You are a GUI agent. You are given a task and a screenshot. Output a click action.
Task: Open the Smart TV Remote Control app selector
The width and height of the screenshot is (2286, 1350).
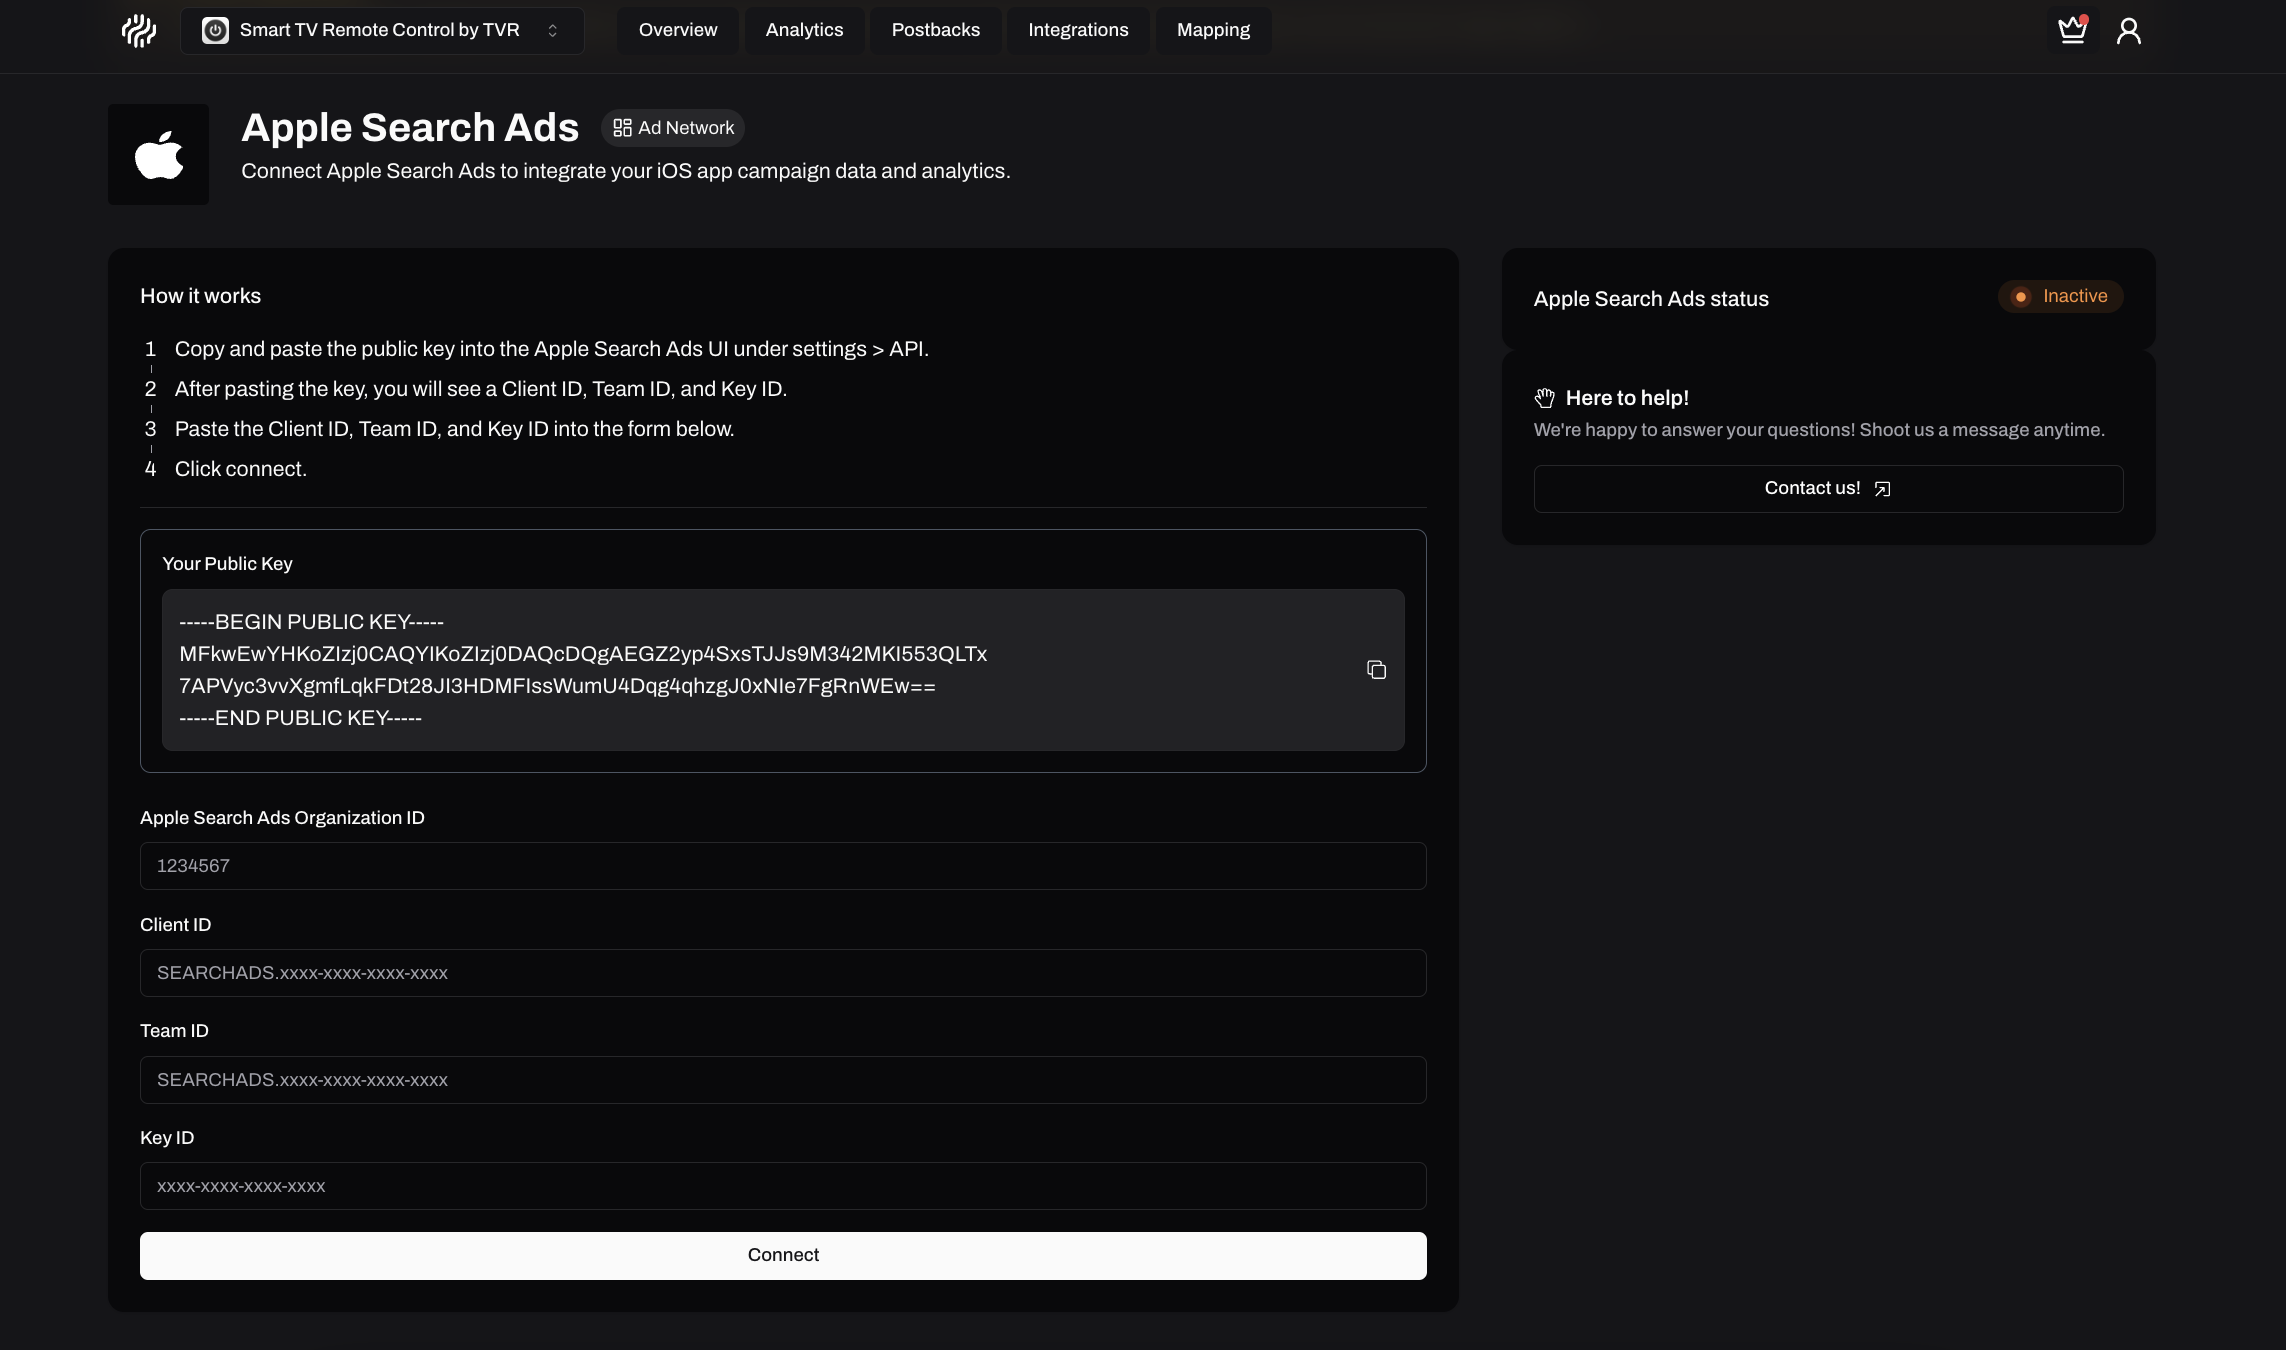(382, 30)
